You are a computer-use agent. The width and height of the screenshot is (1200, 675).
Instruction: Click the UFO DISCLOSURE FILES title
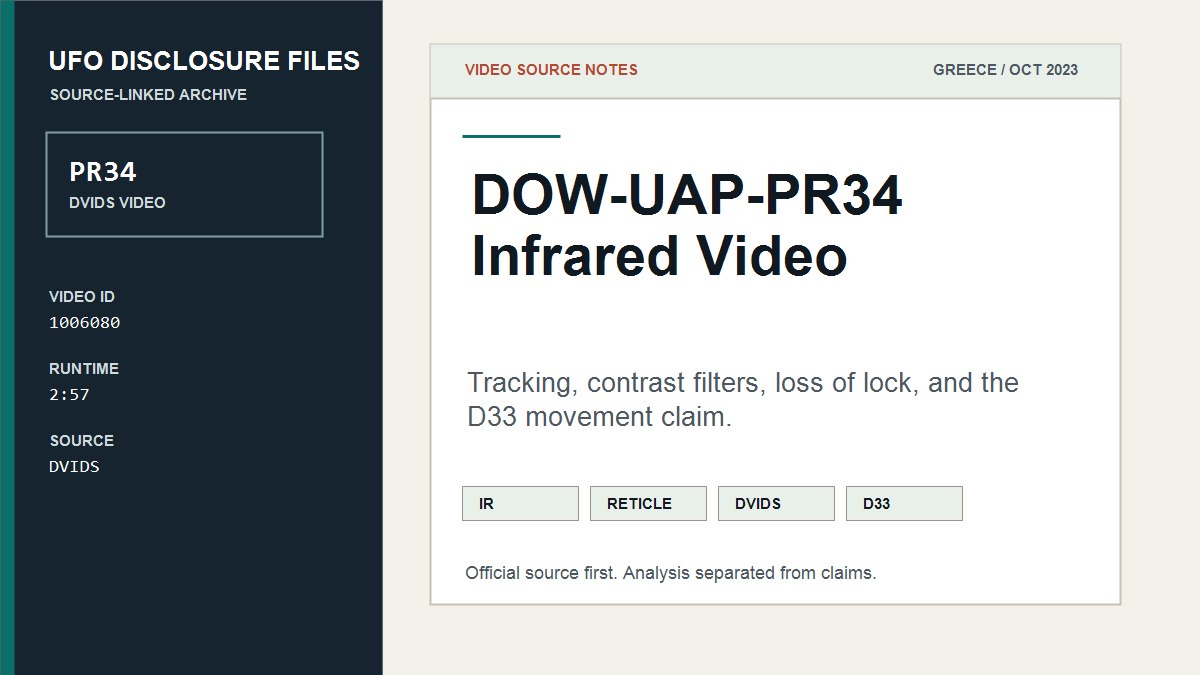pos(204,61)
